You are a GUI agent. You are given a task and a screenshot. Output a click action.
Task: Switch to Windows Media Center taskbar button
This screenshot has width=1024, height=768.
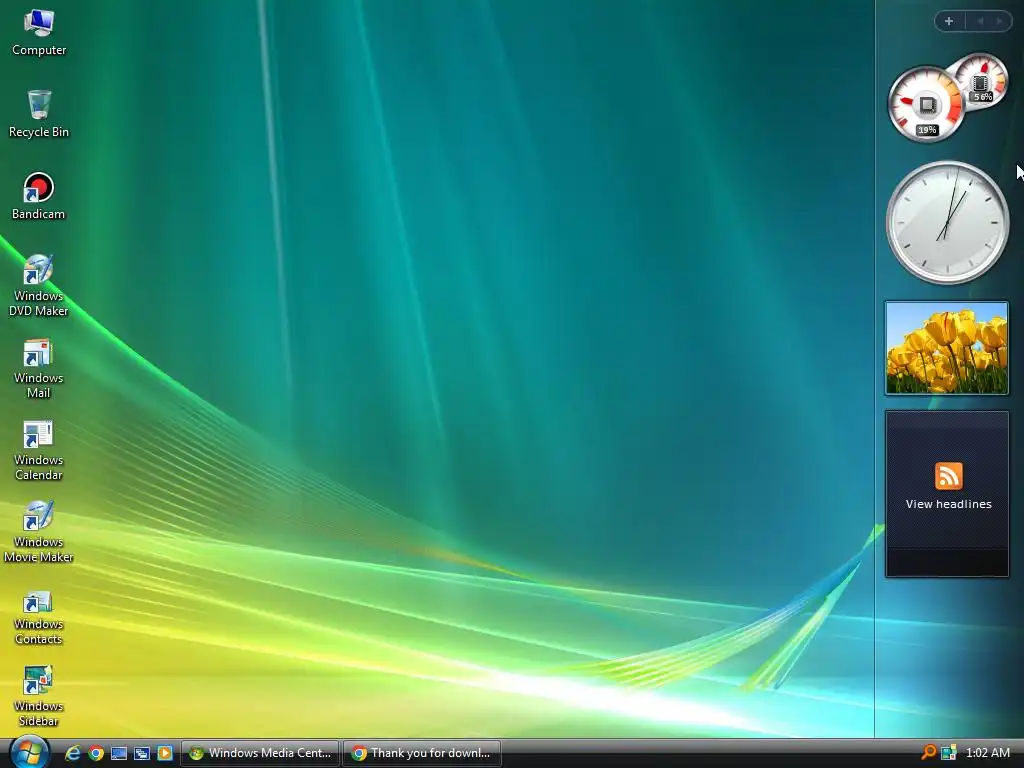click(x=260, y=753)
